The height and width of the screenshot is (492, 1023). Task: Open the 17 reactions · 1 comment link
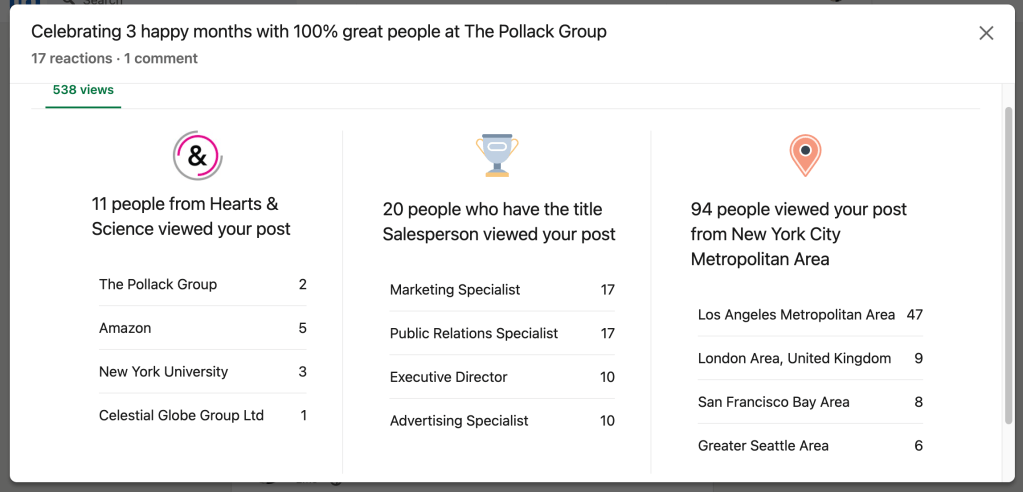[x=114, y=58]
